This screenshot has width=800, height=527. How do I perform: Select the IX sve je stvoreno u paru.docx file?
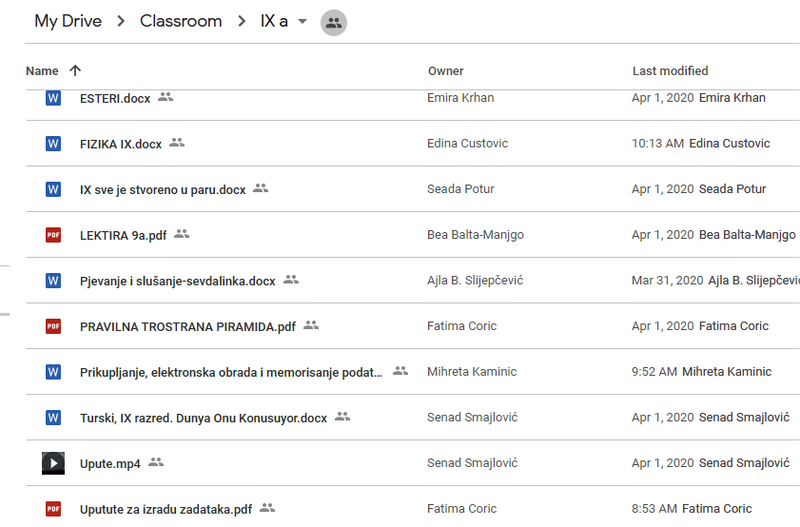tap(162, 189)
